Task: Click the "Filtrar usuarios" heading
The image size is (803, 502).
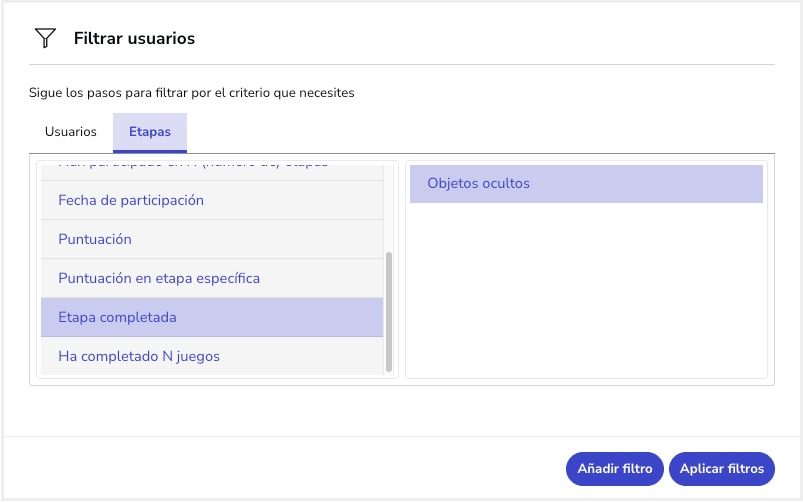Action: click(134, 39)
